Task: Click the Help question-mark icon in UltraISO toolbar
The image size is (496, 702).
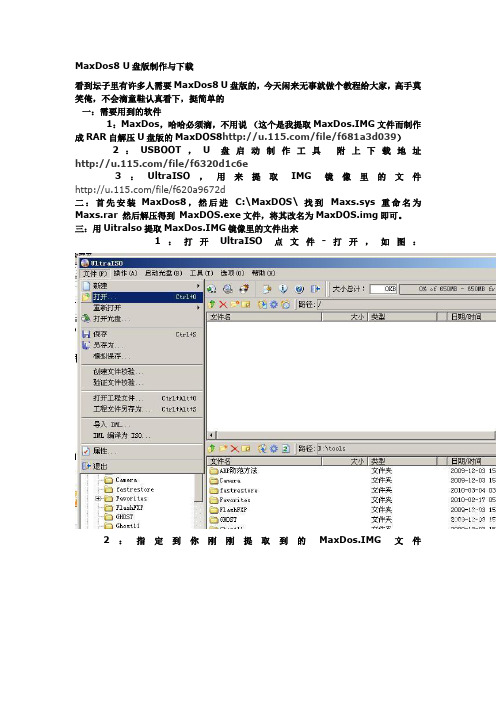Action: 300,289
